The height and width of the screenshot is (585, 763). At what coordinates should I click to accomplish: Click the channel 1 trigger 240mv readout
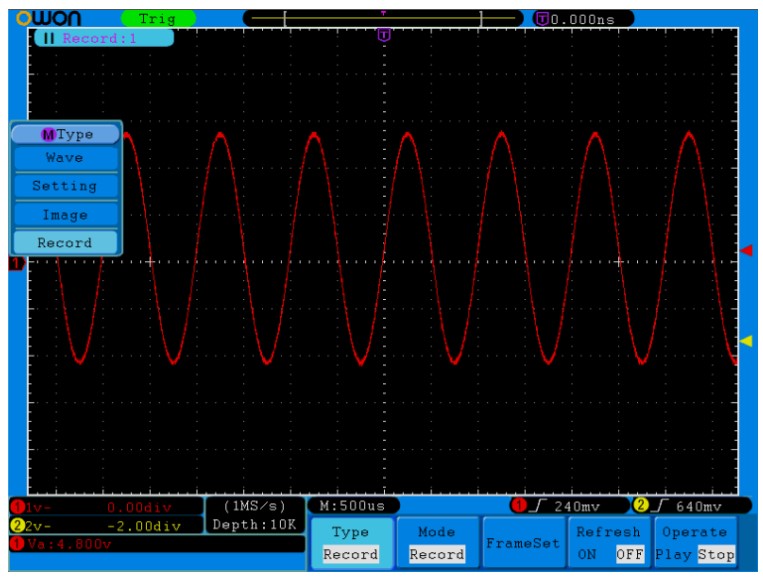[x=577, y=507]
